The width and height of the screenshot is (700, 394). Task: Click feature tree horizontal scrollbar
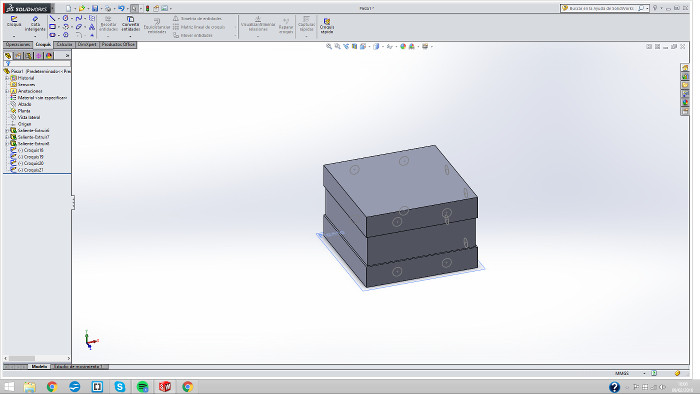(37, 358)
